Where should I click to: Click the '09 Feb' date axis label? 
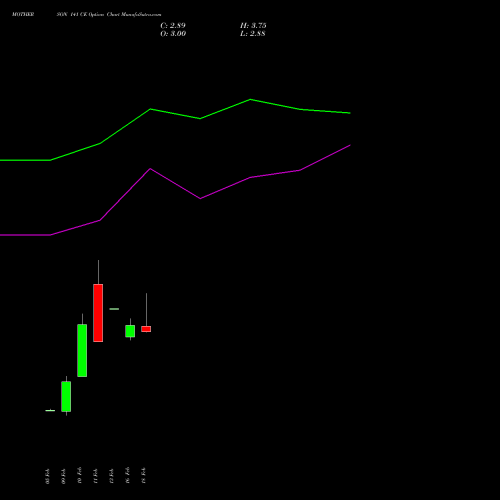pyautogui.click(x=63, y=476)
